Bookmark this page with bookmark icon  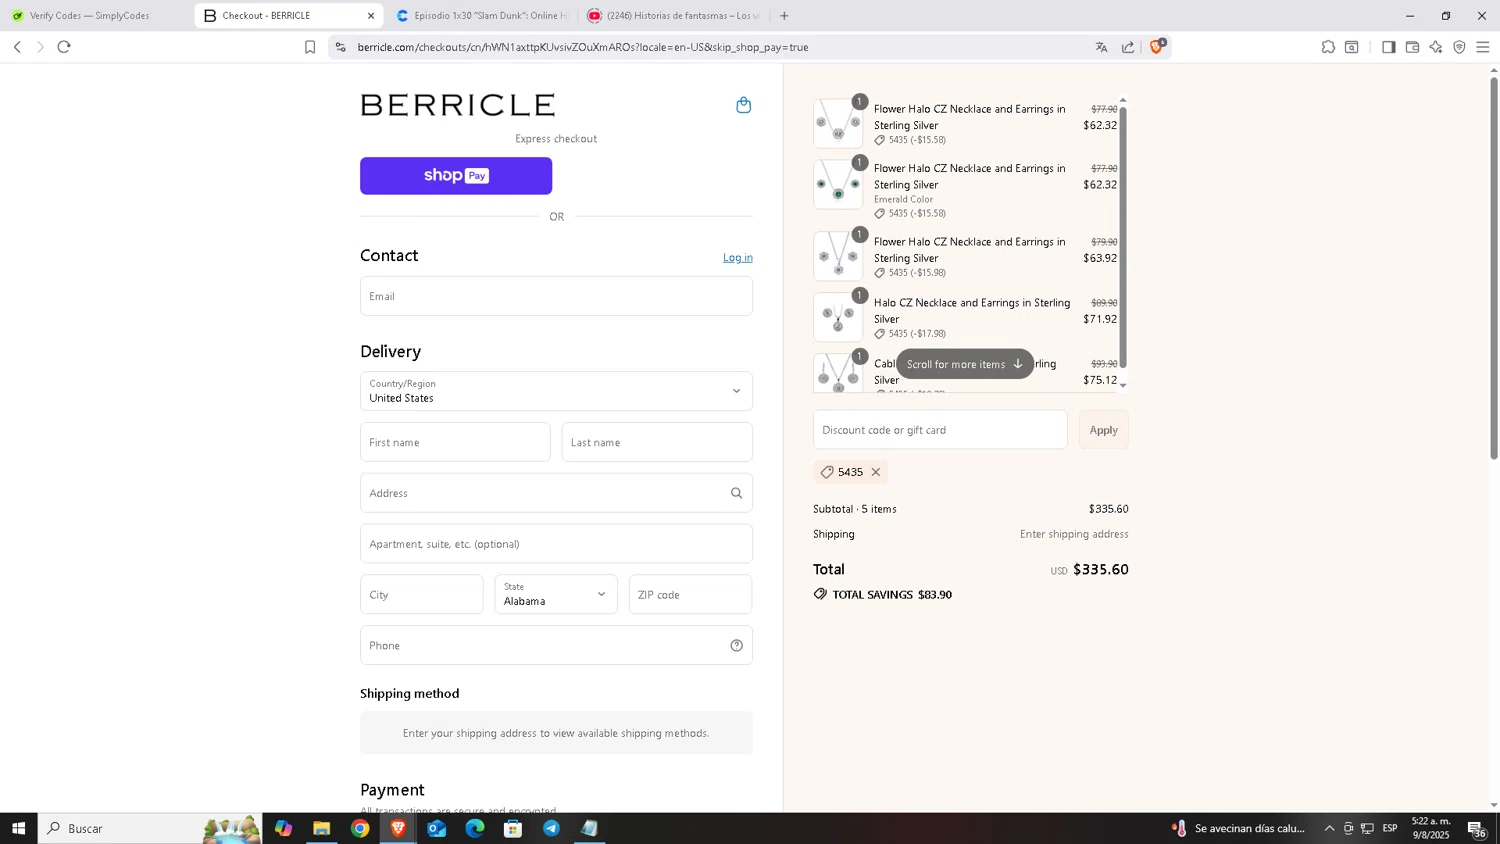(310, 47)
